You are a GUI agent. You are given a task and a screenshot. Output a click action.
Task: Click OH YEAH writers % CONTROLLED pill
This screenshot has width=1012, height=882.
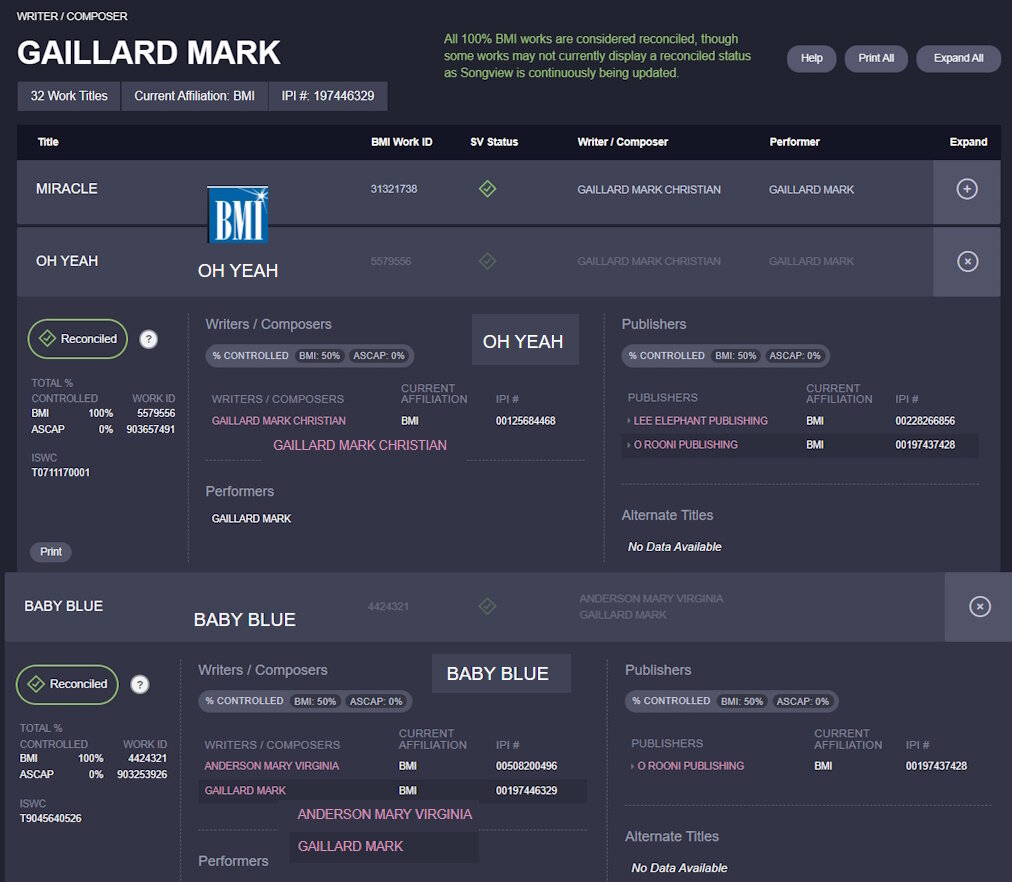(x=310, y=356)
